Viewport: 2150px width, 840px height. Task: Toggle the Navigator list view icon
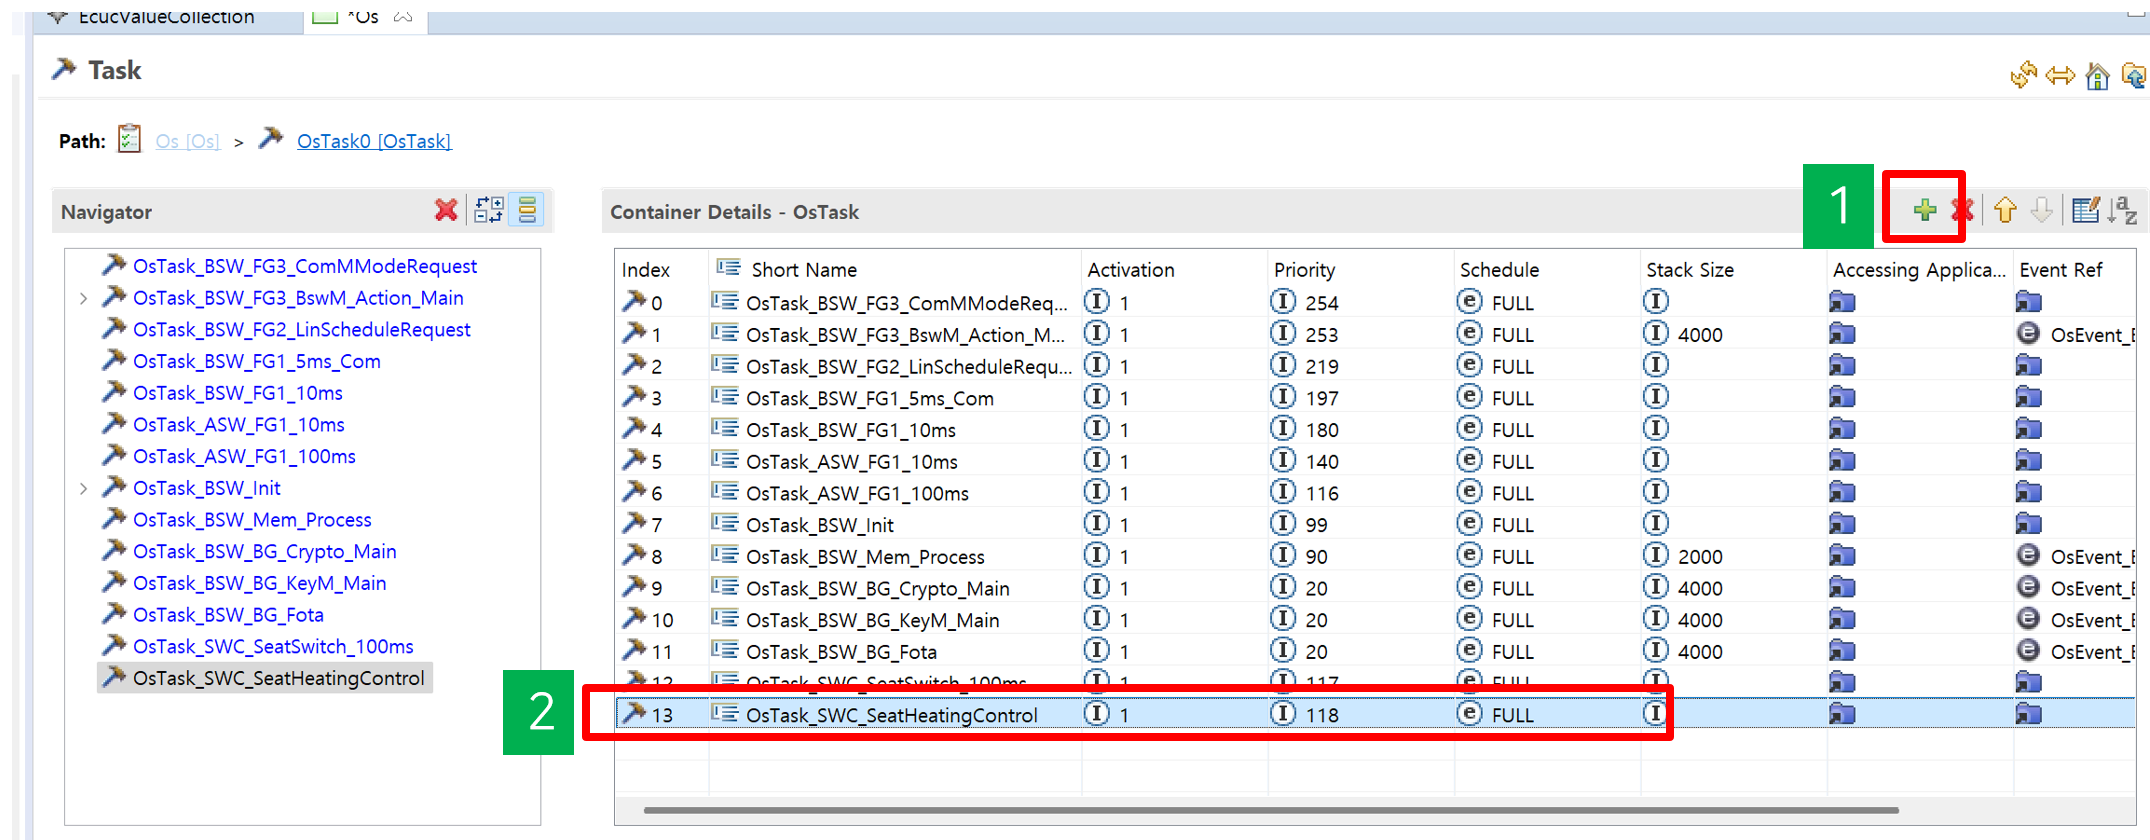tap(527, 210)
